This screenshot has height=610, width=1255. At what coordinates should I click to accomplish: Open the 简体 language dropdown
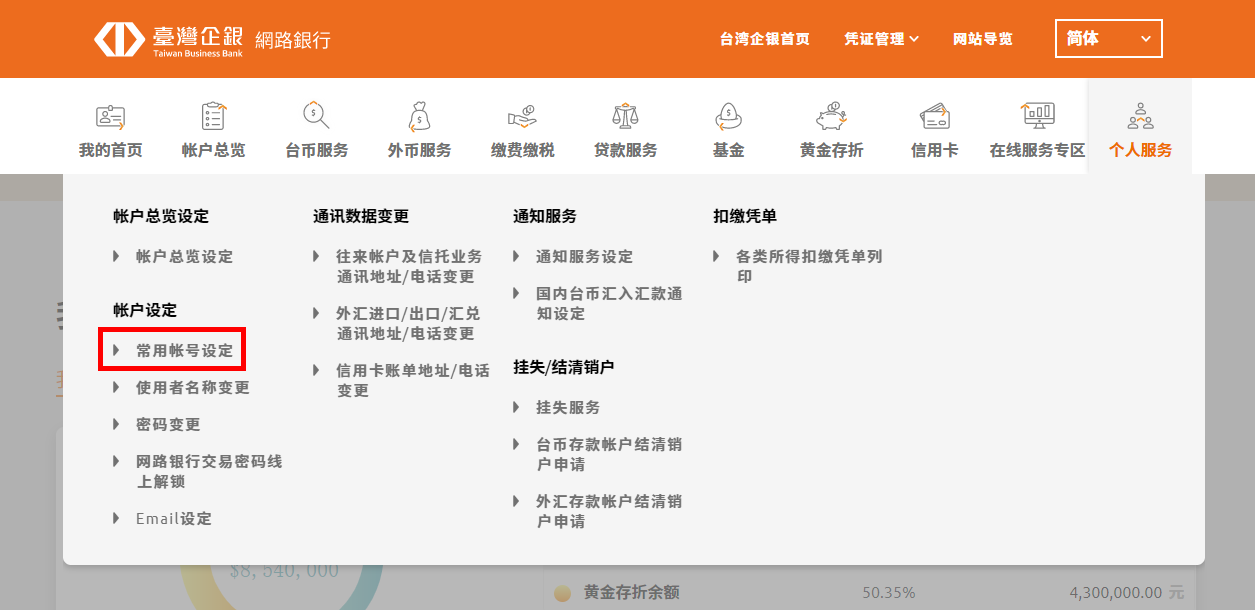tap(1108, 39)
